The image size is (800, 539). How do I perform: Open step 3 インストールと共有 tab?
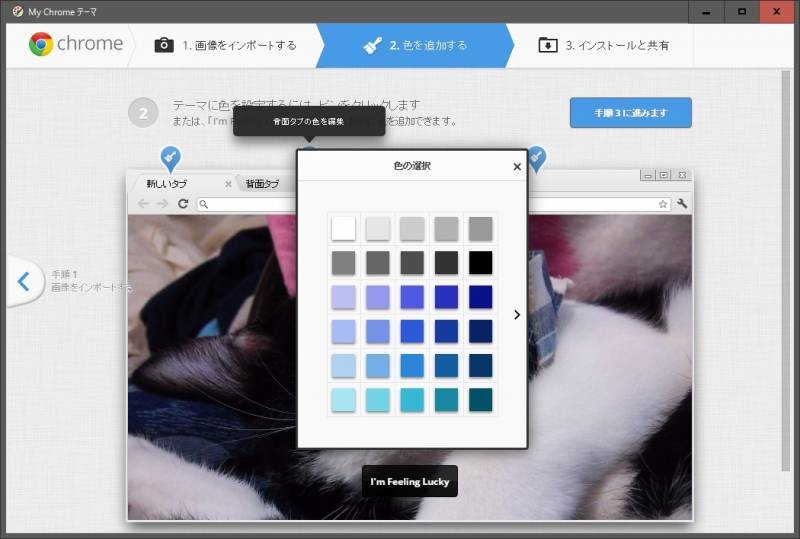[603, 45]
